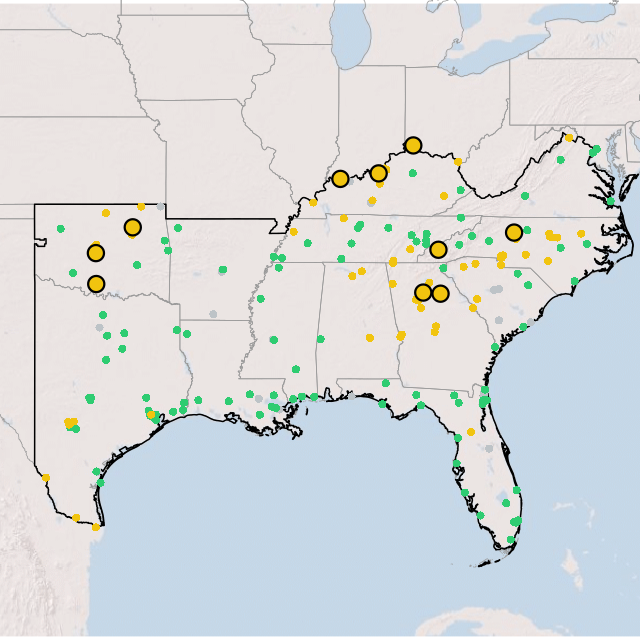Click green dot at Florida's southeastern tip
This screenshot has width=640, height=640.
point(511,540)
